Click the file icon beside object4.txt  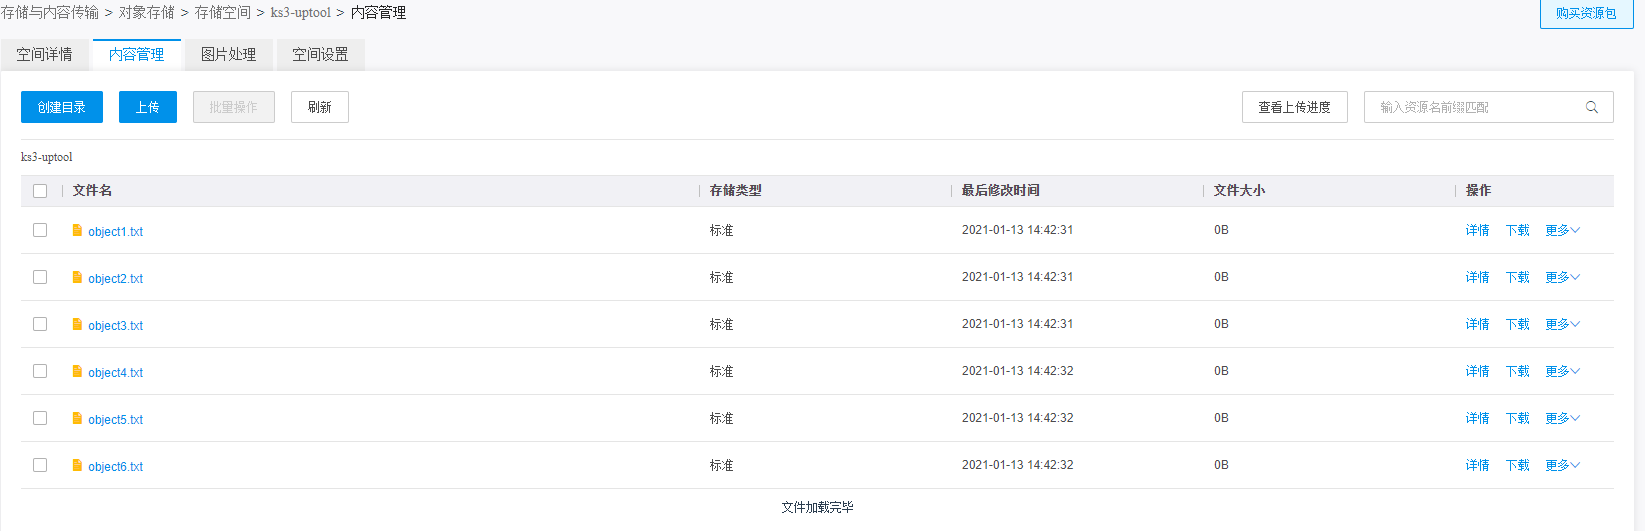point(77,371)
